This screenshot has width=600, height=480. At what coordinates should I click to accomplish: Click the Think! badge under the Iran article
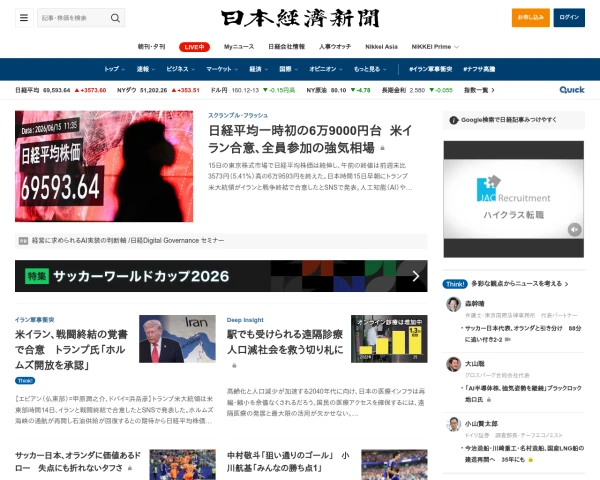pos(25,381)
